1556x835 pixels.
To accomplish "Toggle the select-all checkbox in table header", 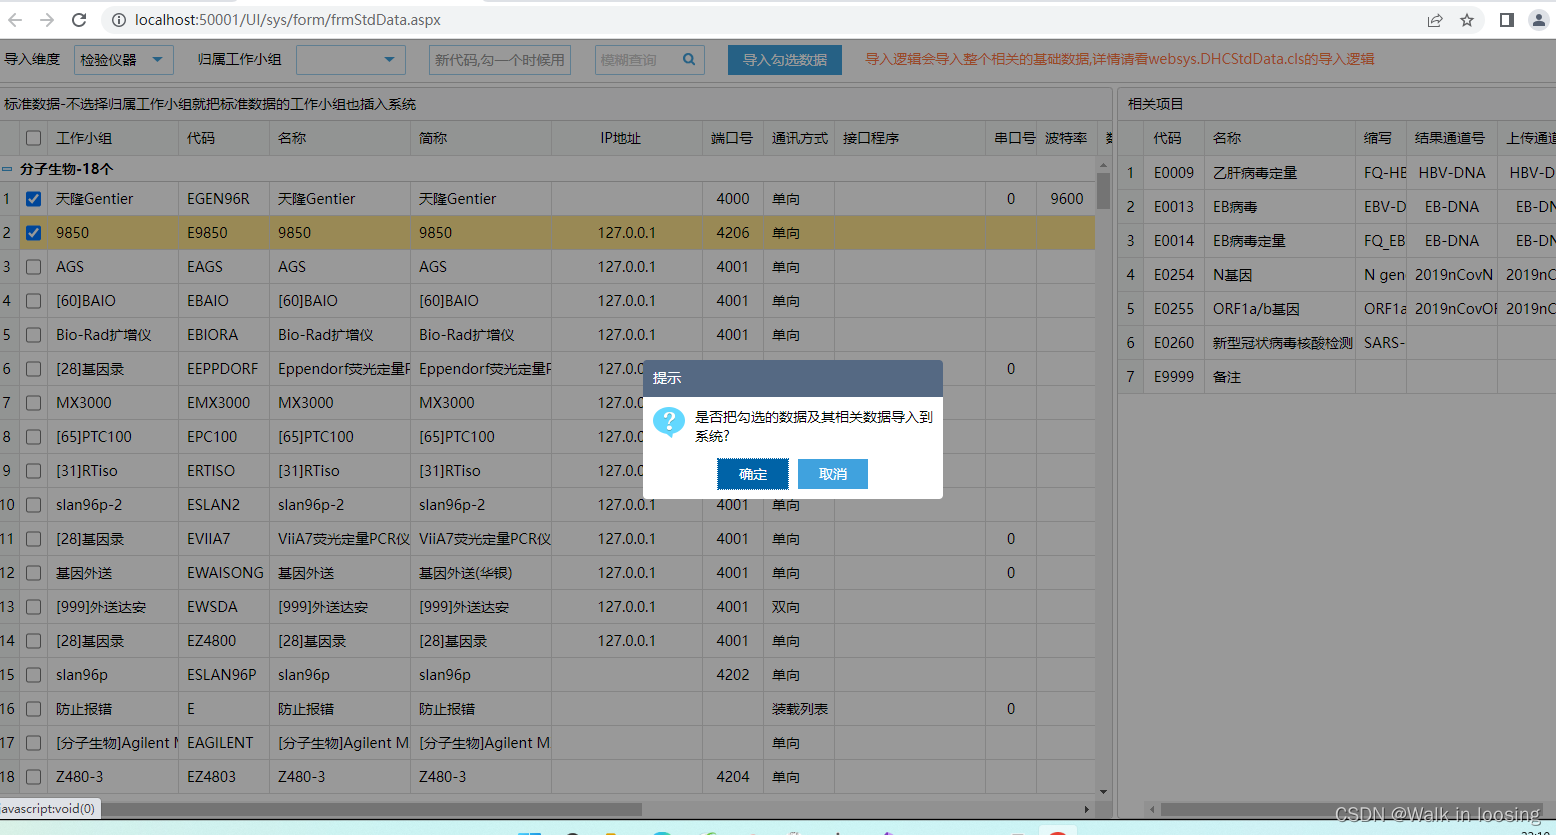I will [34, 138].
